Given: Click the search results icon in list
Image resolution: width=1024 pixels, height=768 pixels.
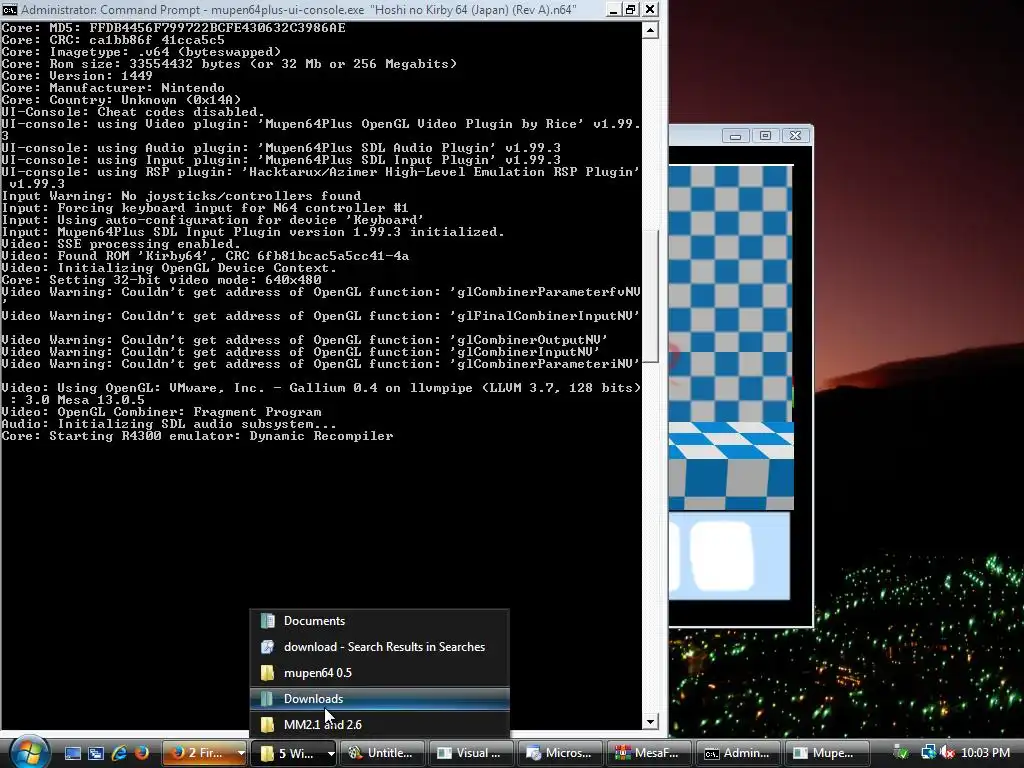Looking at the screenshot, I should (x=267, y=647).
